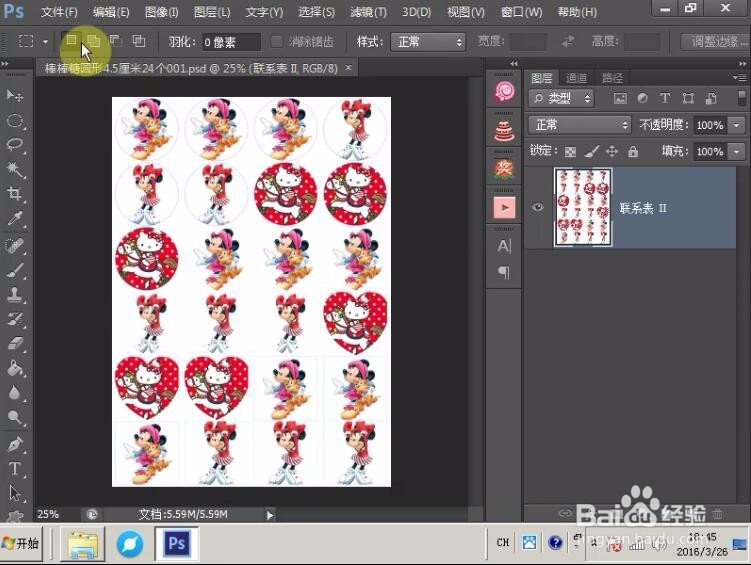Viewport: 751px width, 565px height.
Task: Click the feather 羽化 input field
Action: pos(231,42)
